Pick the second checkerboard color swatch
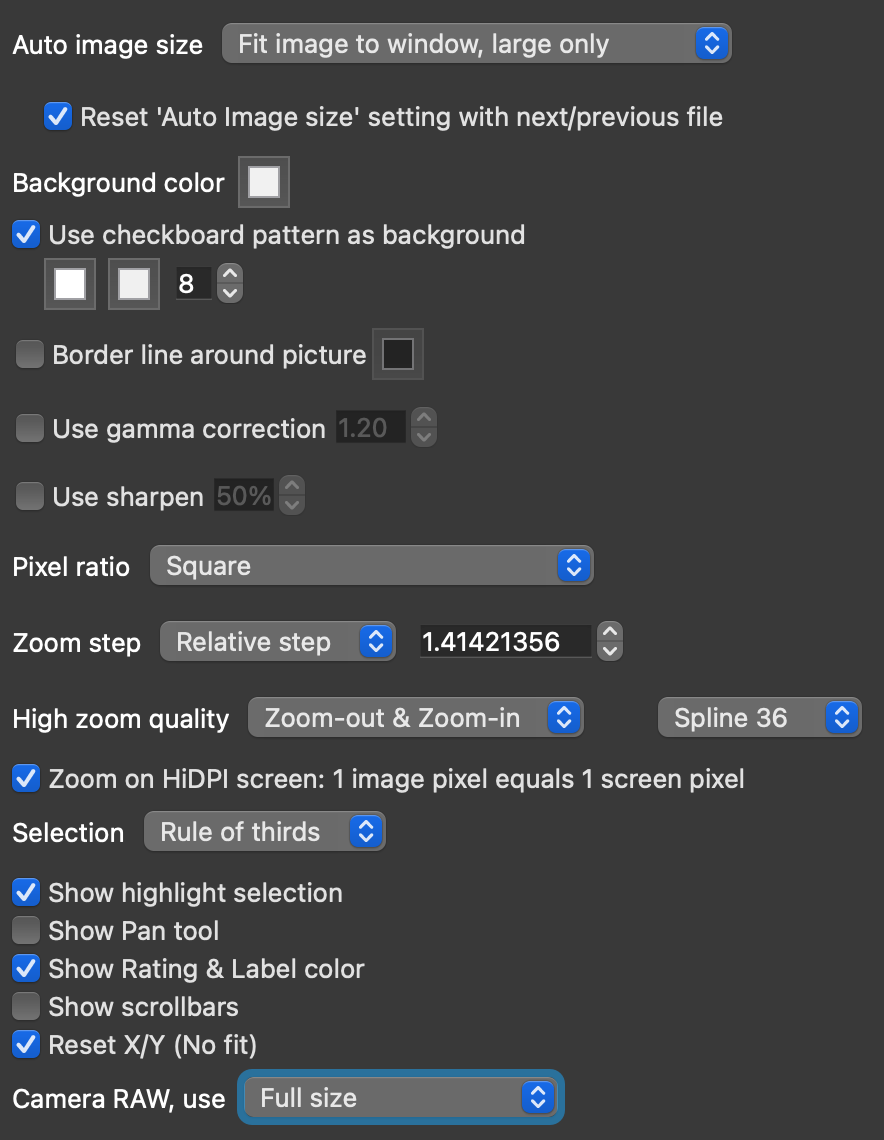884x1140 pixels. click(134, 284)
